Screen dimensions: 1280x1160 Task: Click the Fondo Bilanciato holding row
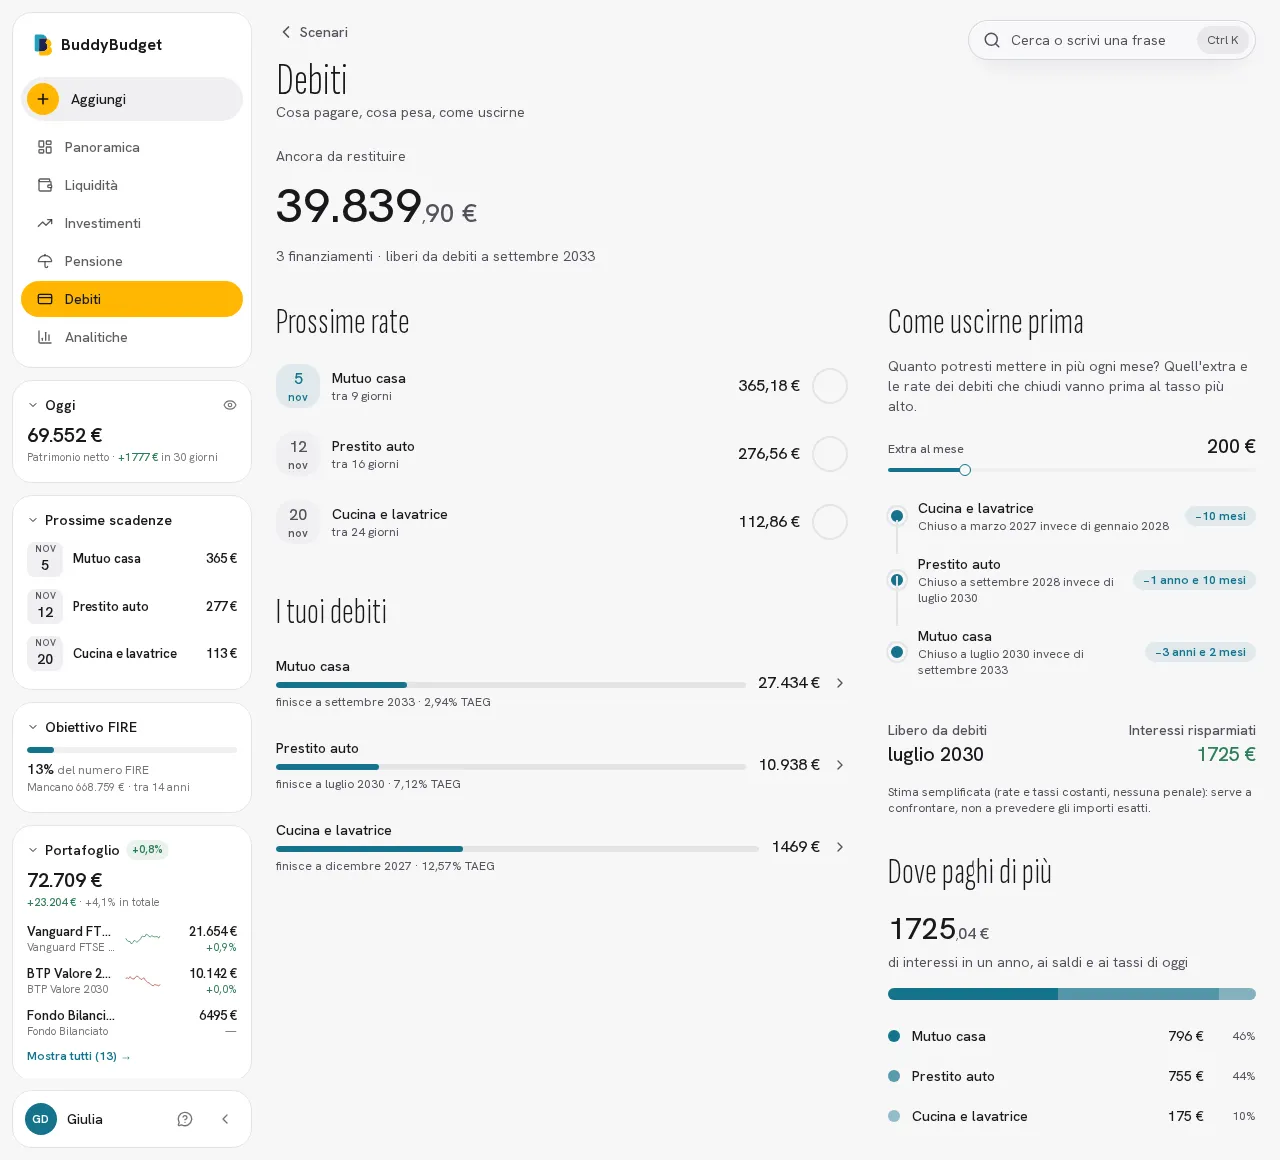(132, 1022)
